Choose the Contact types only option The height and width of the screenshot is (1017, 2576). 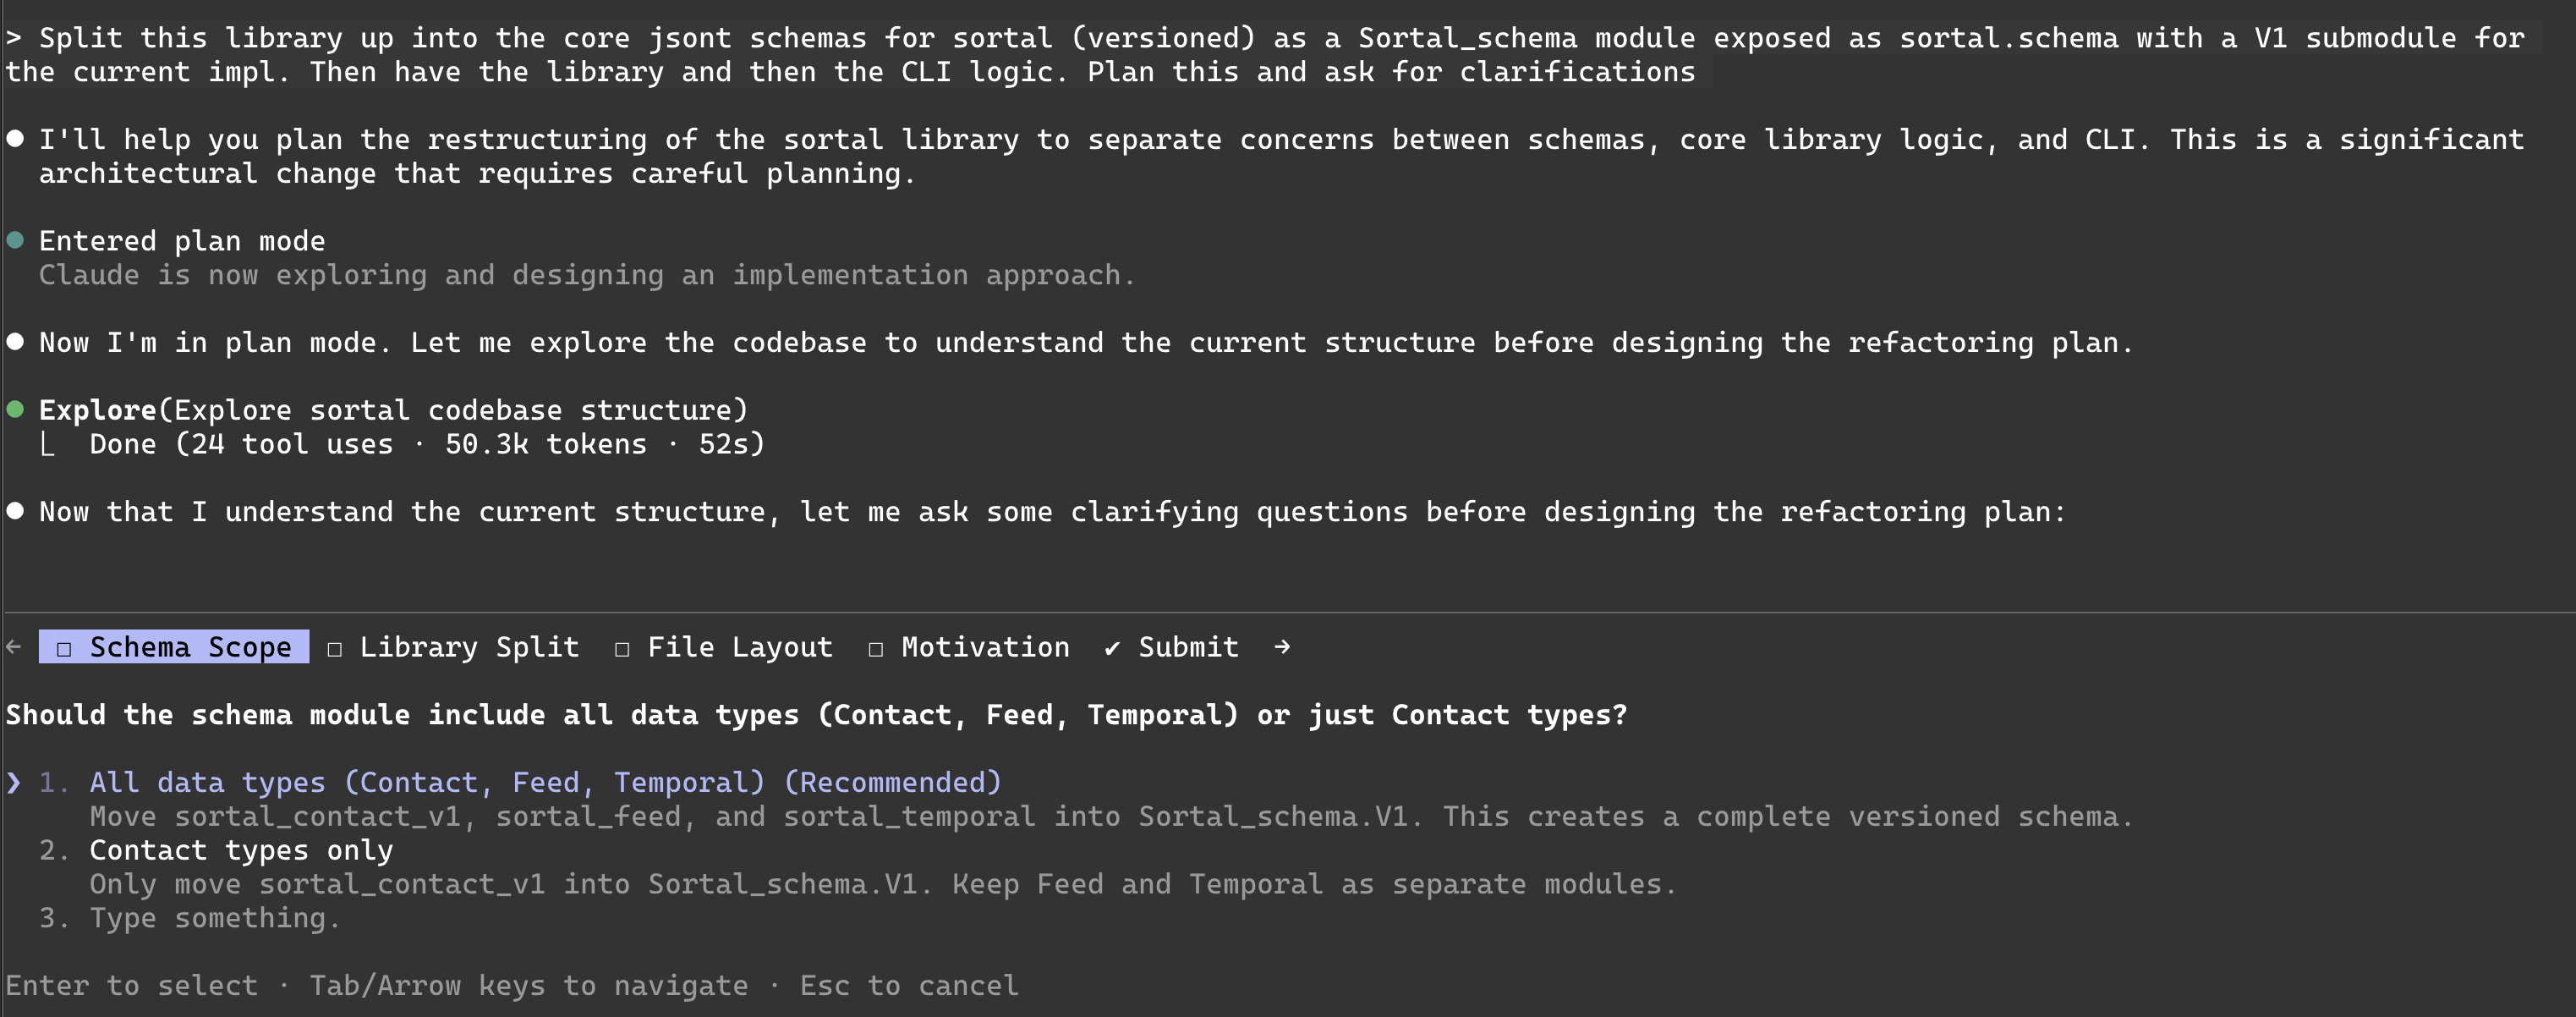click(x=241, y=850)
